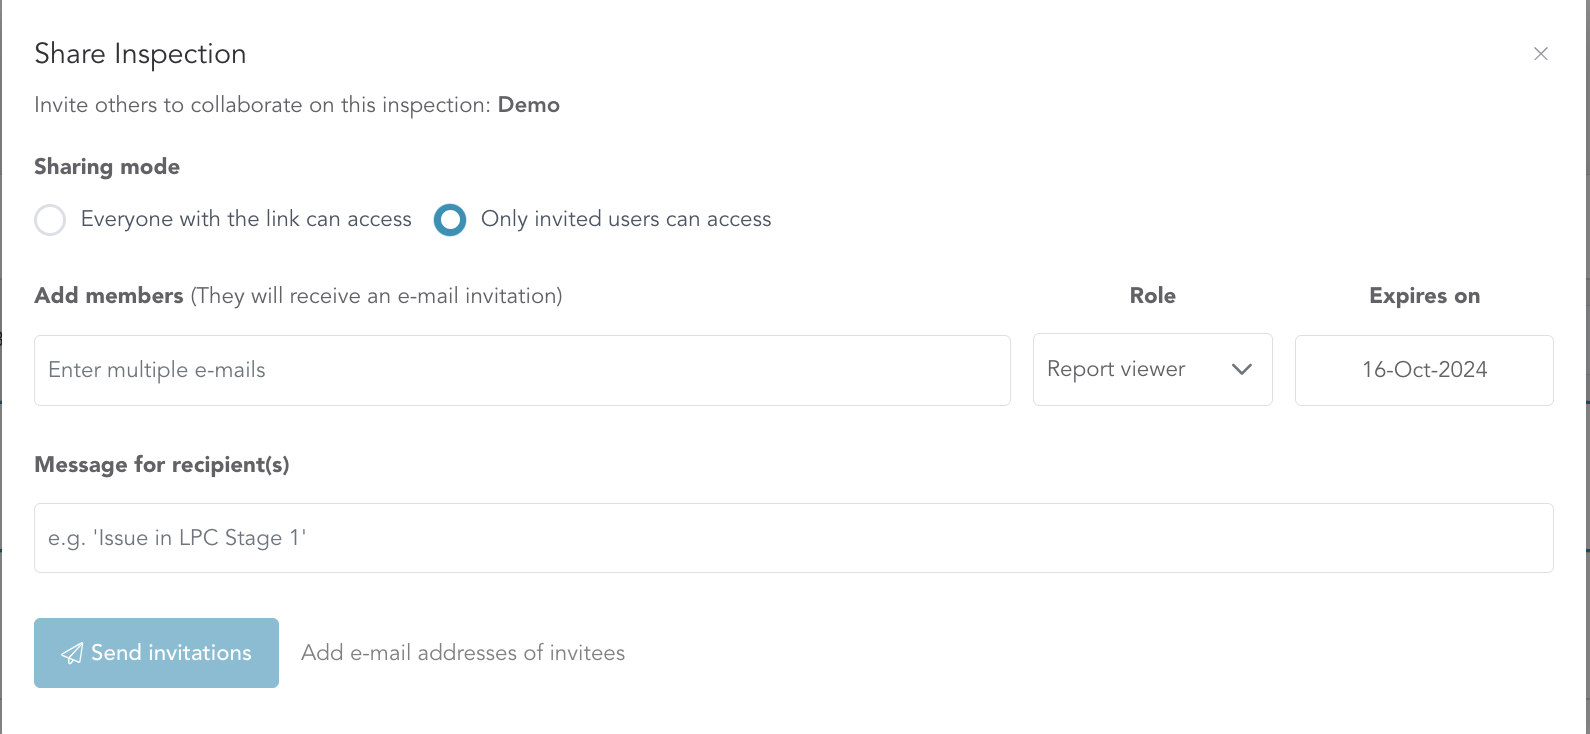Click the "Message for recipient(s)" label

pyautogui.click(x=162, y=465)
